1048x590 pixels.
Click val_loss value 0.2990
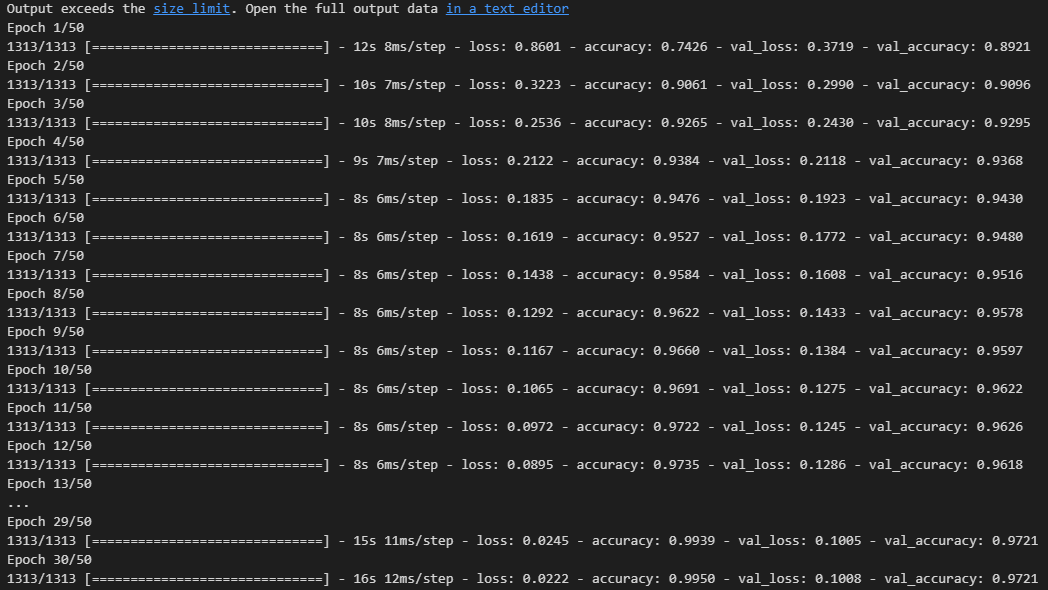coord(830,85)
